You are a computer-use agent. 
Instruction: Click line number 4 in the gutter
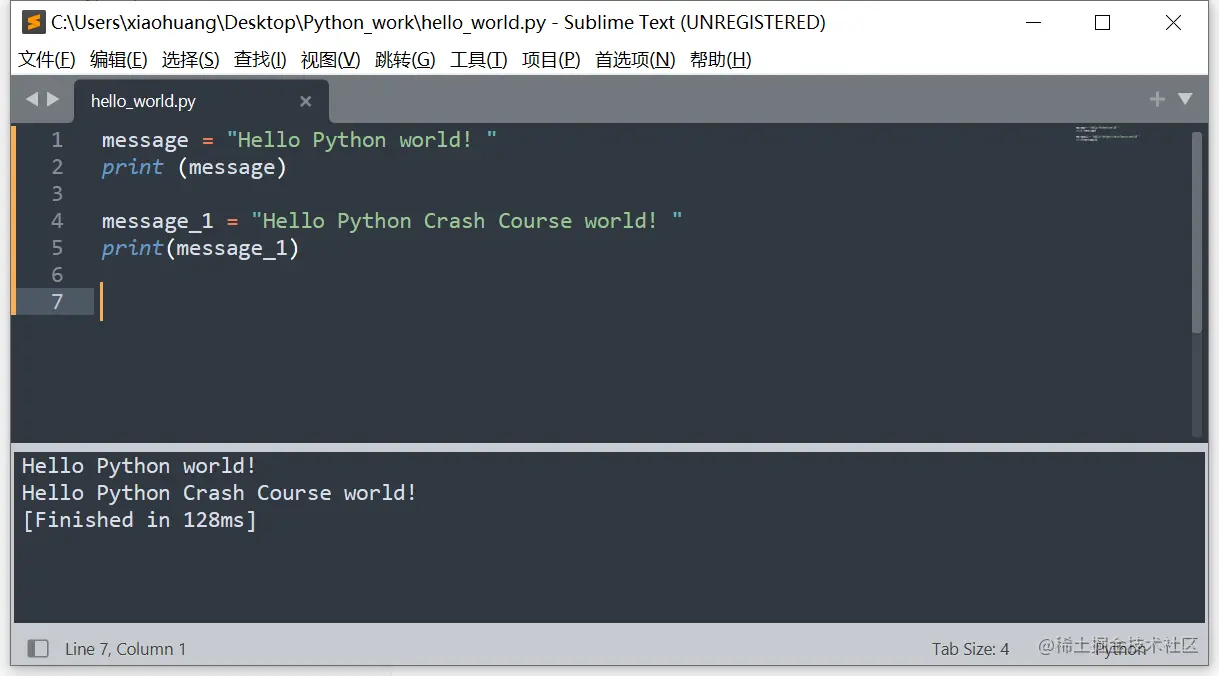57,221
